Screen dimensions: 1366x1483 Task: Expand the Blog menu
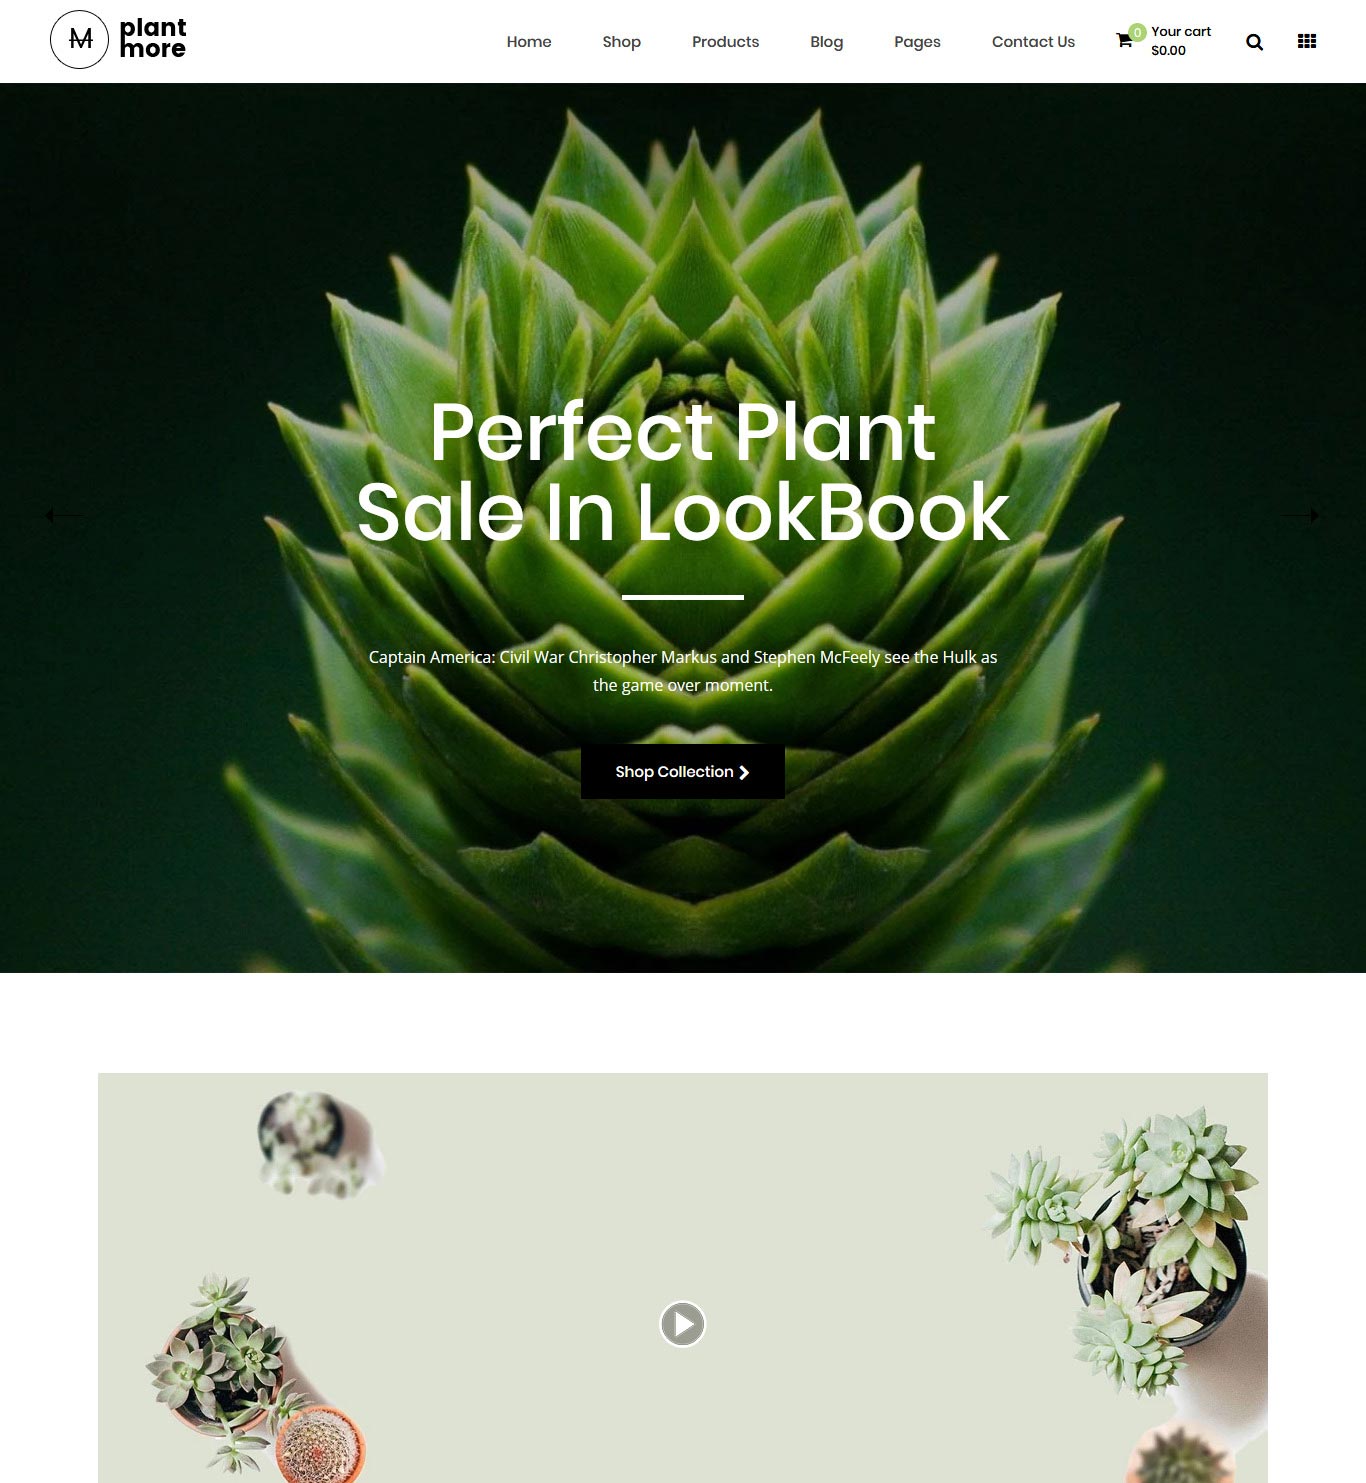[826, 42]
